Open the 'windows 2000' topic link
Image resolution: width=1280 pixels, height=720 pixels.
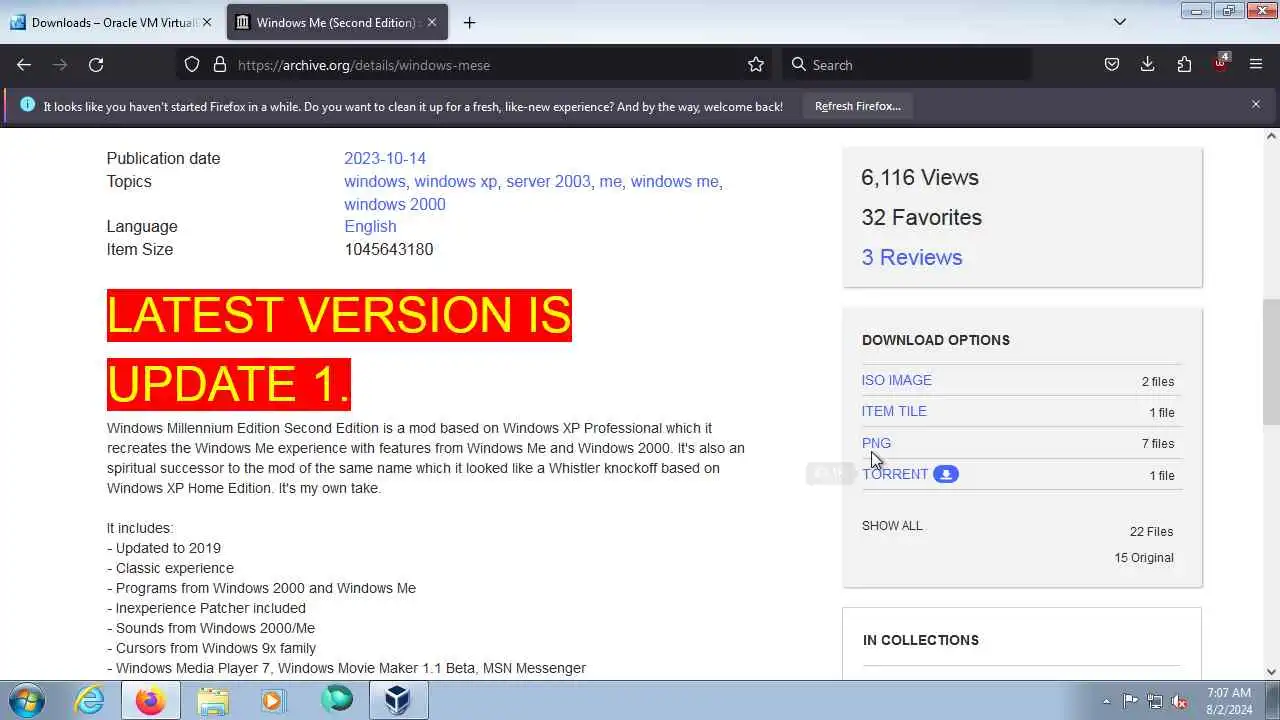[395, 204]
